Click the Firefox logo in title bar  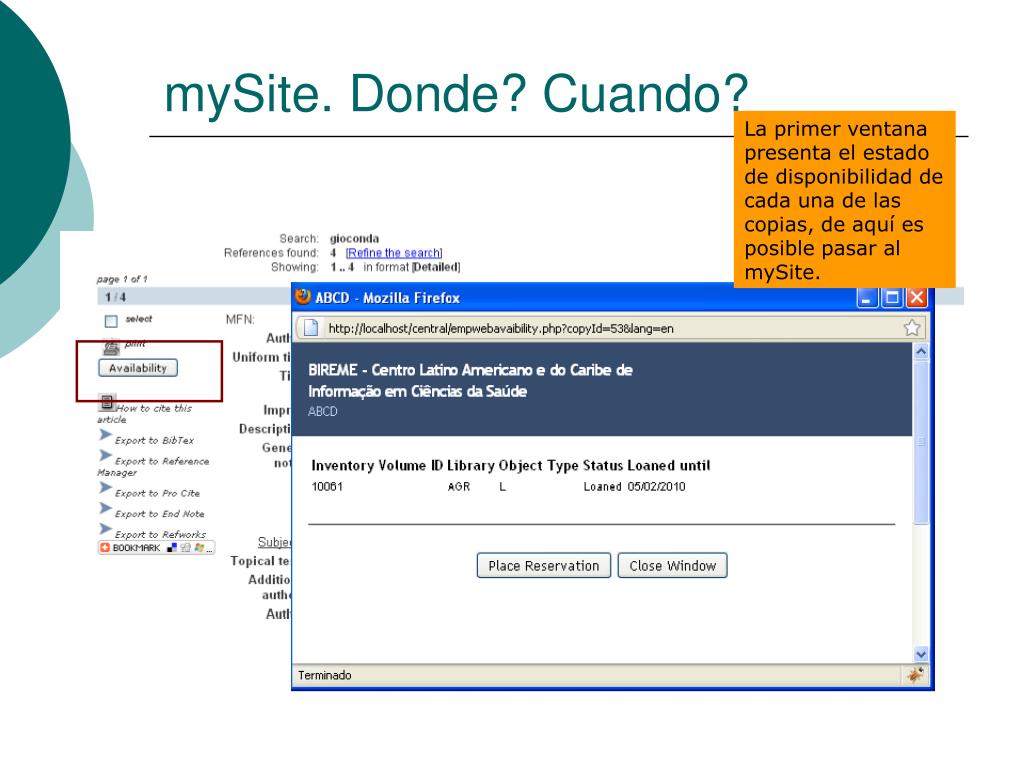(303, 297)
